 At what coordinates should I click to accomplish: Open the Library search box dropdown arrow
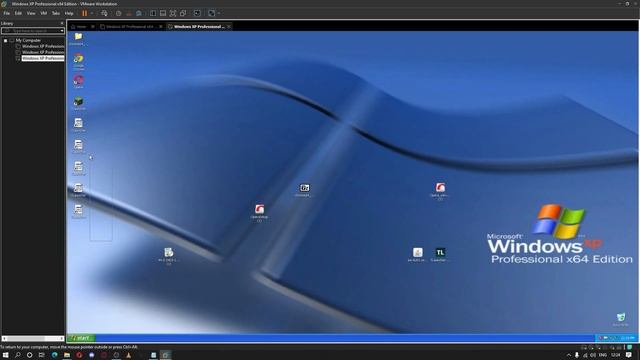pos(62,31)
